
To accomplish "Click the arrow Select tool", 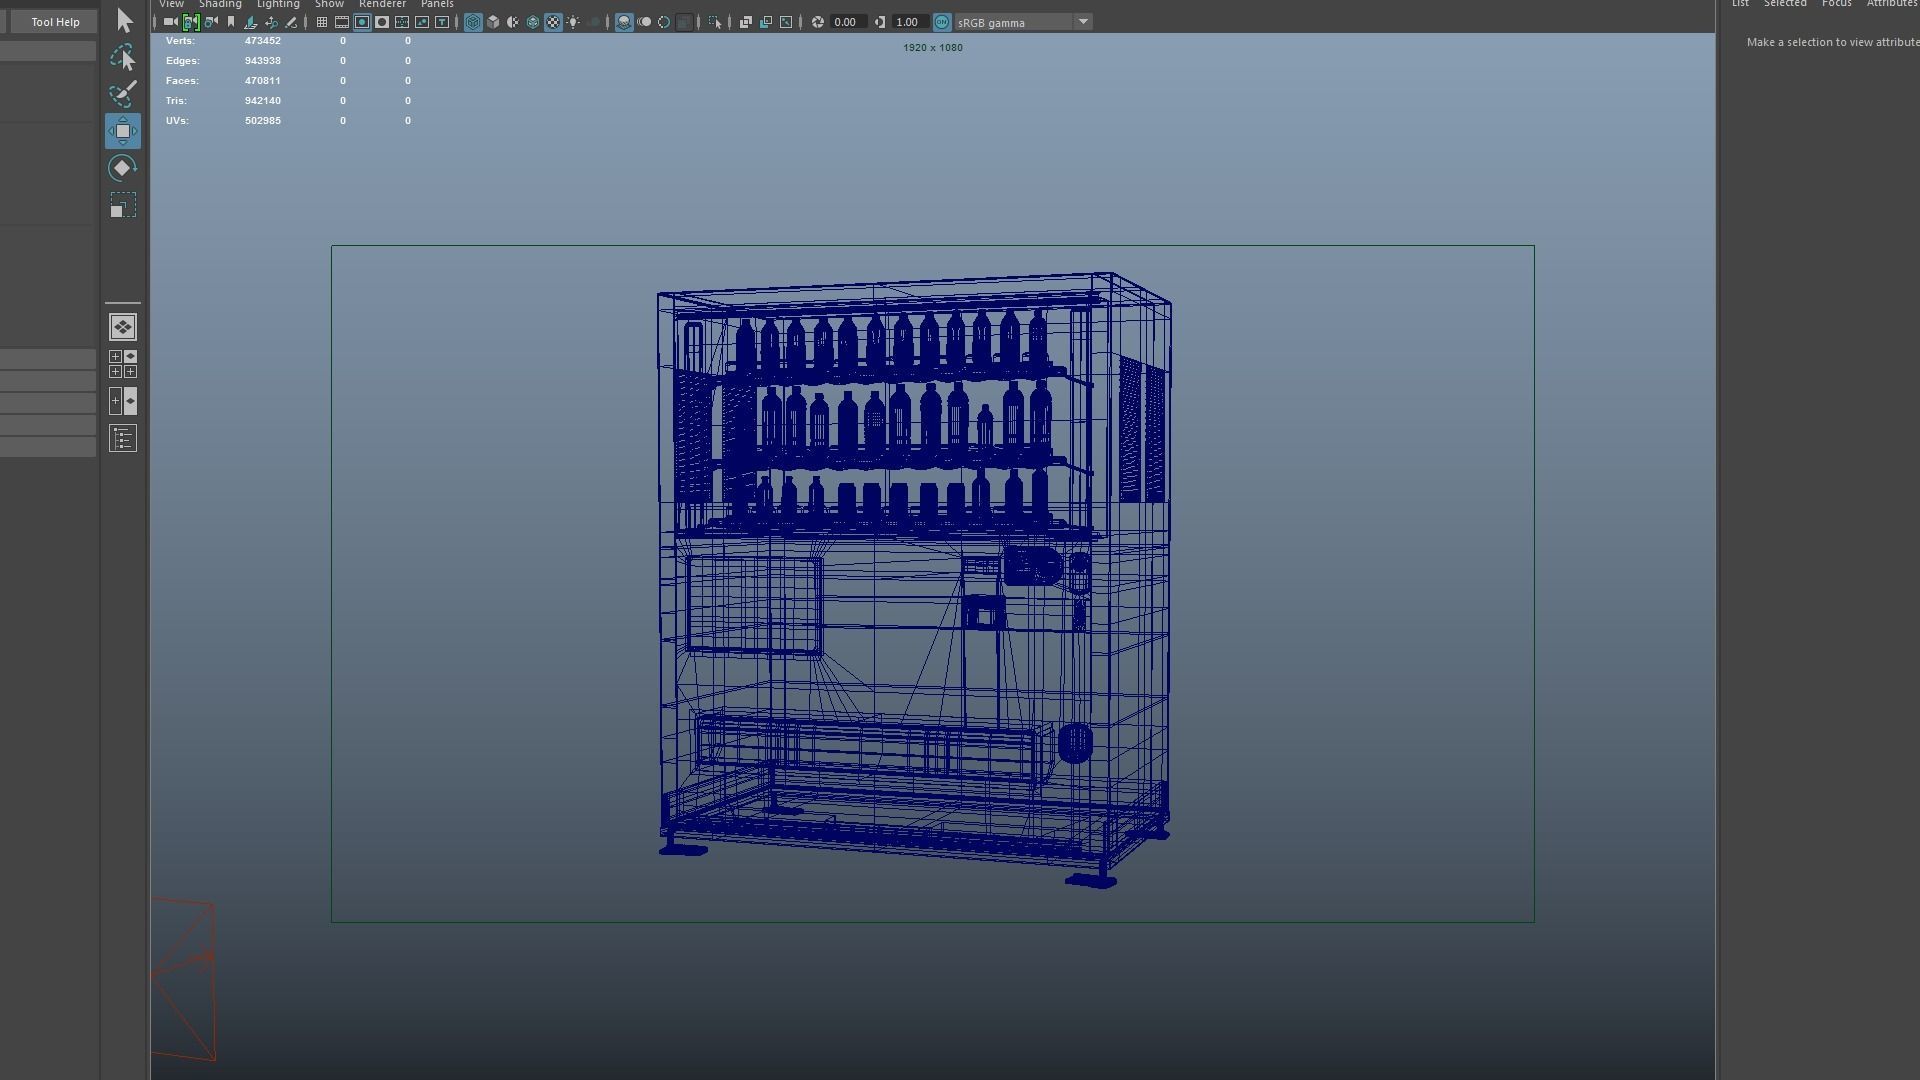I will click(124, 21).
